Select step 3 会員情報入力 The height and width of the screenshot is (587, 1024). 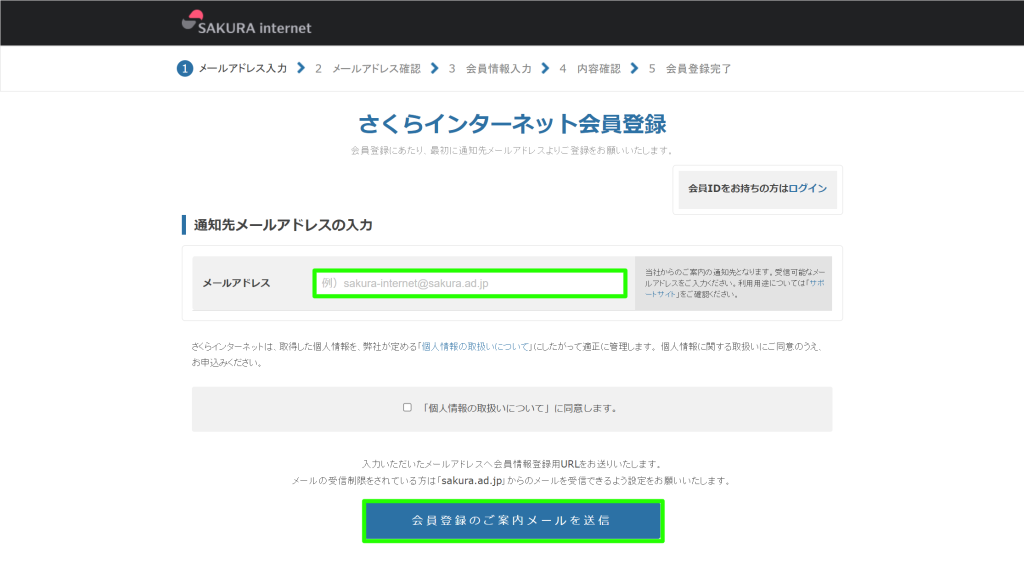[x=490, y=69]
